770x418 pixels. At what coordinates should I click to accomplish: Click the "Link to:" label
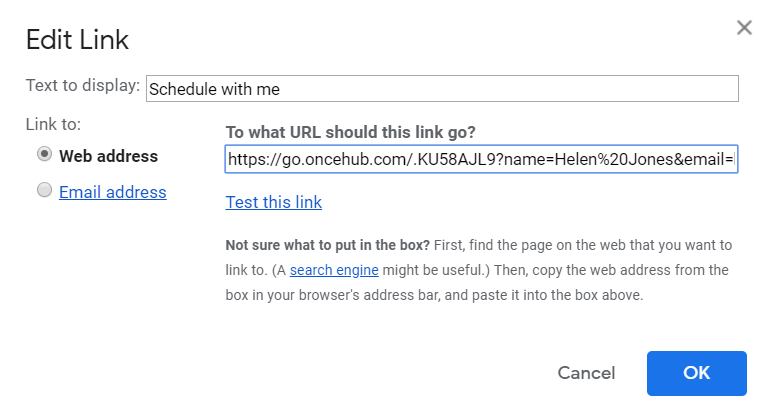tap(53, 124)
